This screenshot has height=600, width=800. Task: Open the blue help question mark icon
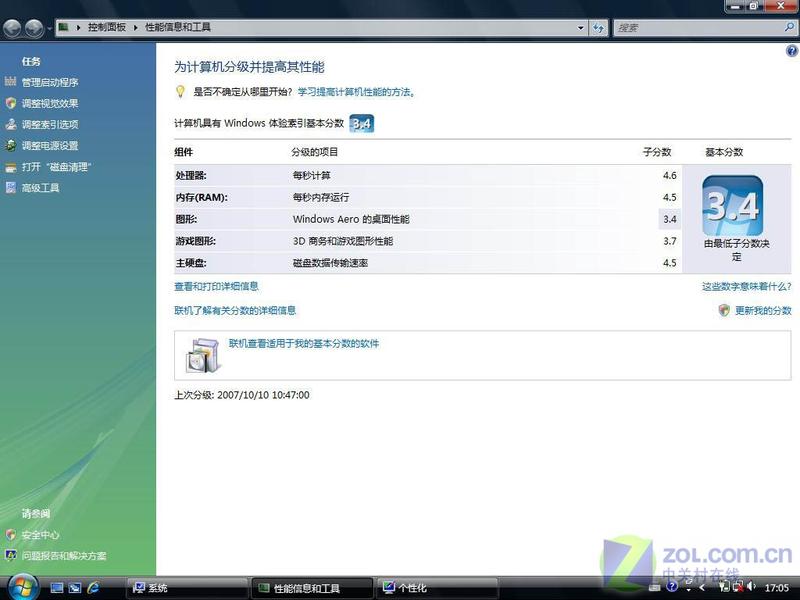click(792, 51)
